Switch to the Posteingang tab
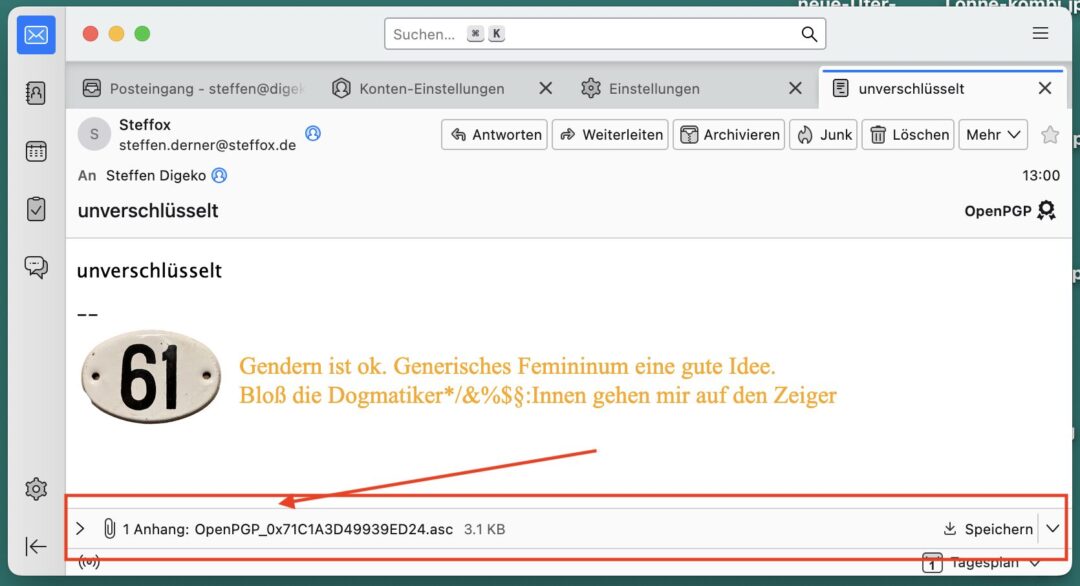Viewport: 1080px width, 586px height. pyautogui.click(x=193, y=89)
